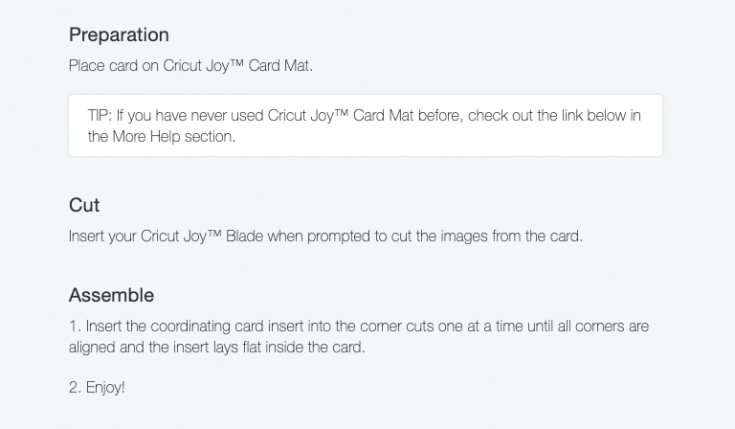Image resolution: width=735 pixels, height=429 pixels.
Task: Click 'More Help section' text in the tip
Action: tap(173, 136)
